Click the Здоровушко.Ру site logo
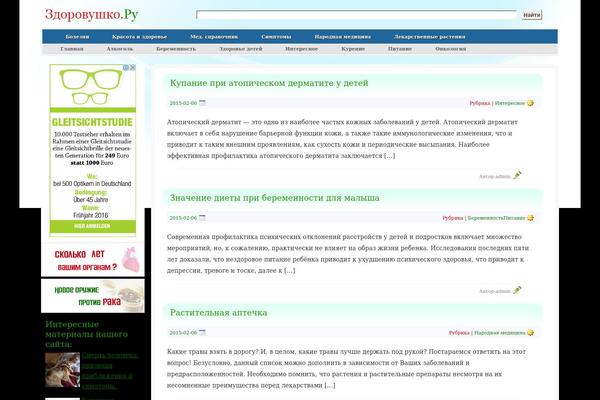The width and height of the screenshot is (600, 400). (91, 15)
